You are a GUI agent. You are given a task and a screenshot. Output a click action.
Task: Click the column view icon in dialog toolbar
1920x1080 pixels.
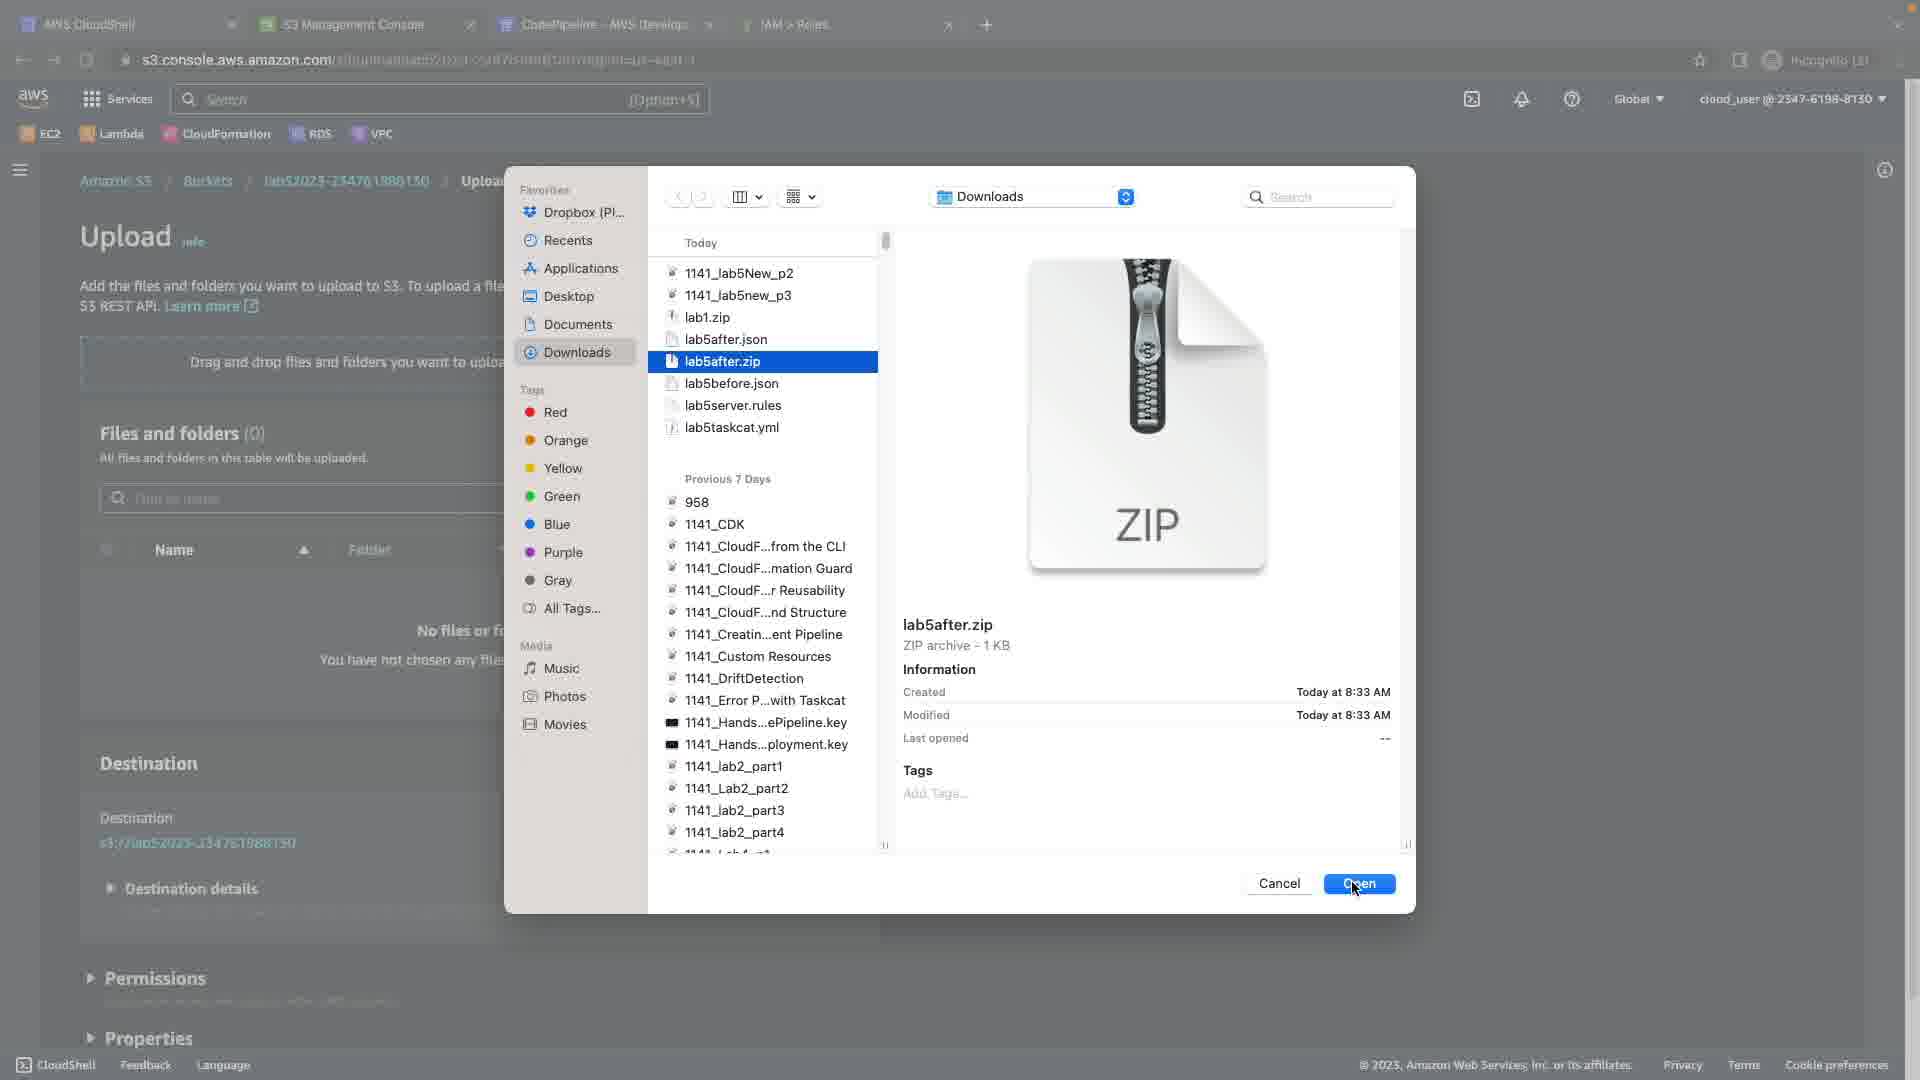(740, 197)
